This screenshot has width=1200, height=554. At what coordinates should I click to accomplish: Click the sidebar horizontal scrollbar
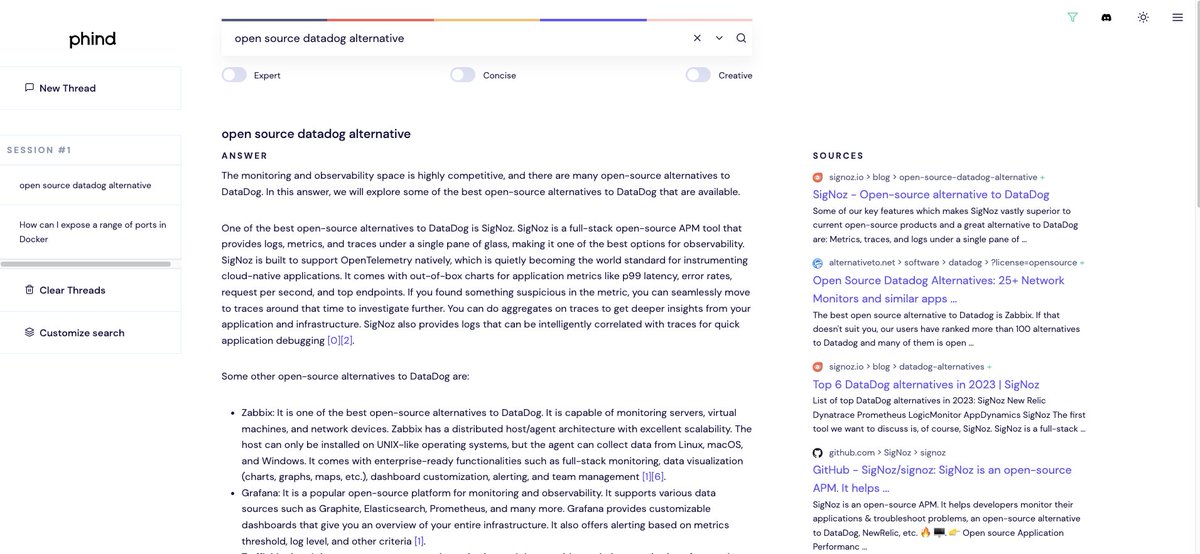pos(85,264)
